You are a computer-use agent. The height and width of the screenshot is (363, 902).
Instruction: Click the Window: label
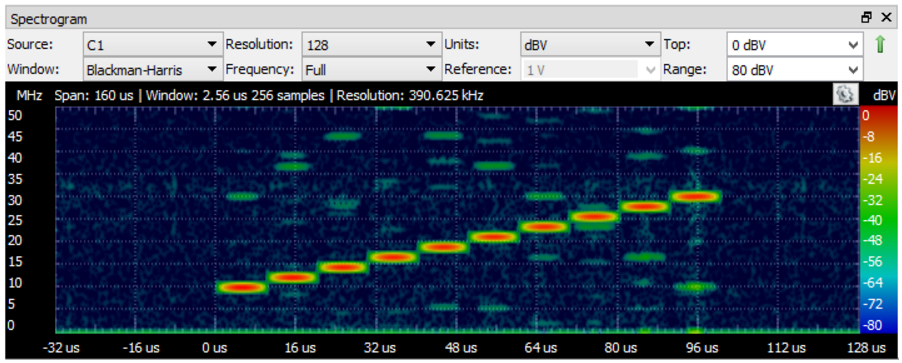[x=32, y=70]
